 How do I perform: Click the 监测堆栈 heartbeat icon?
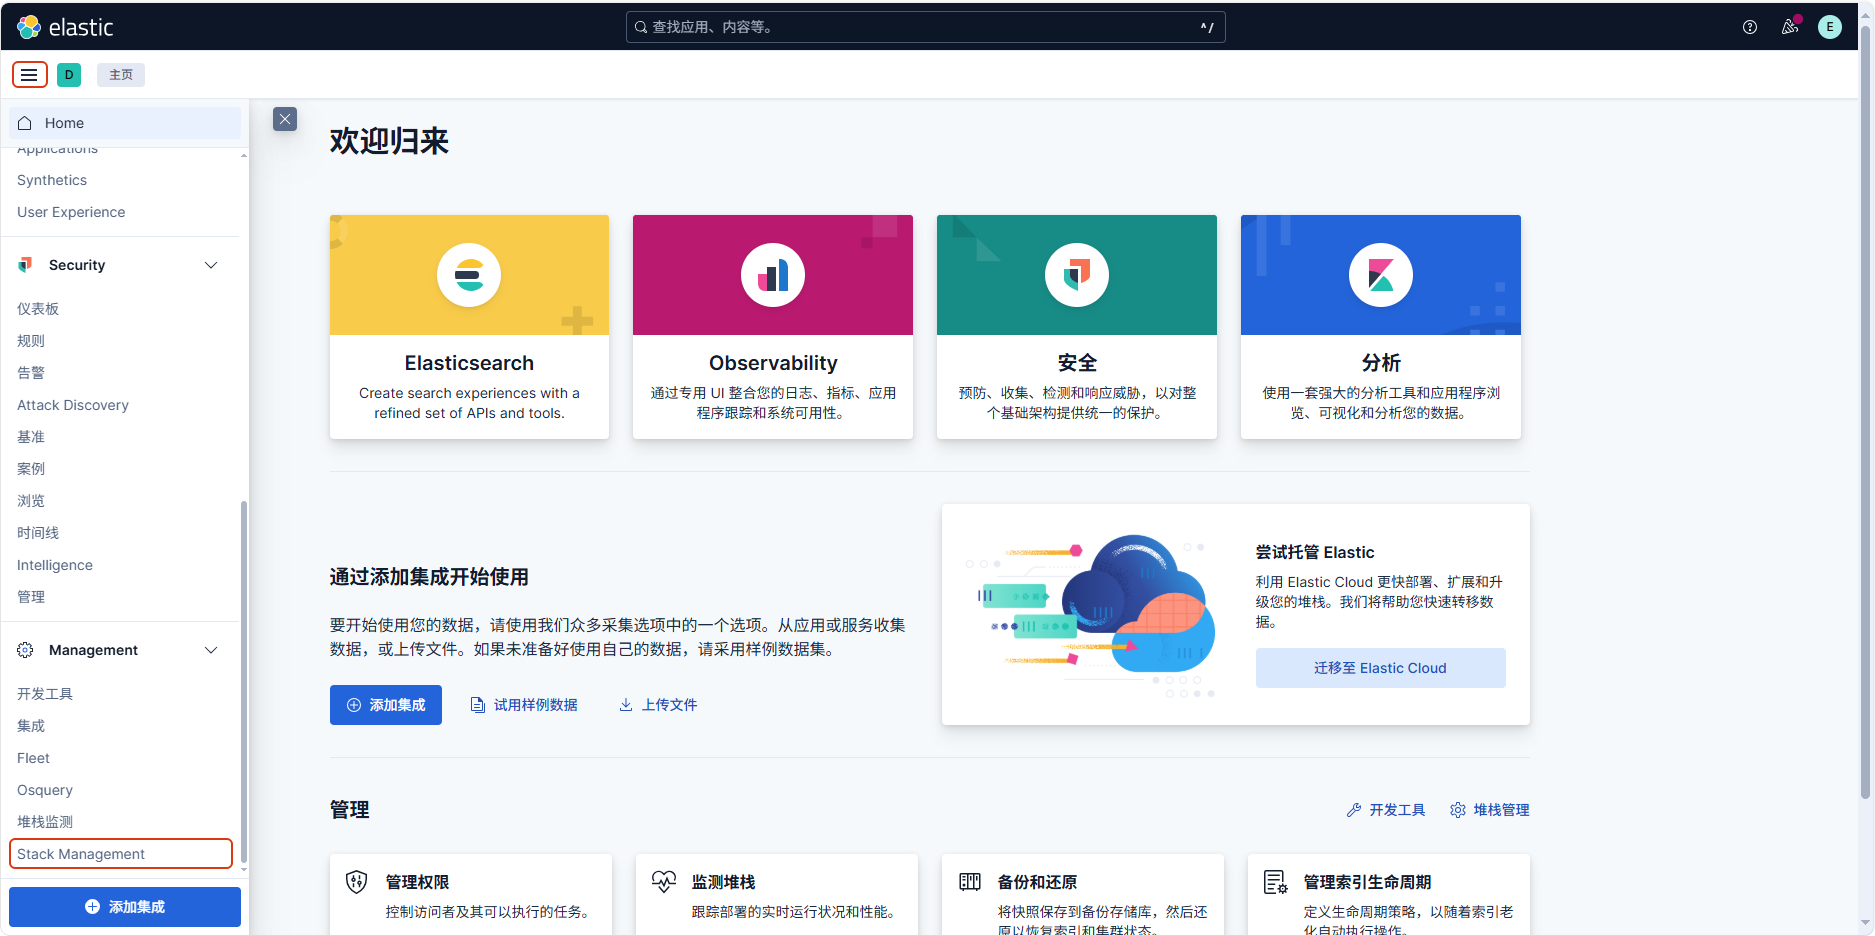point(664,882)
